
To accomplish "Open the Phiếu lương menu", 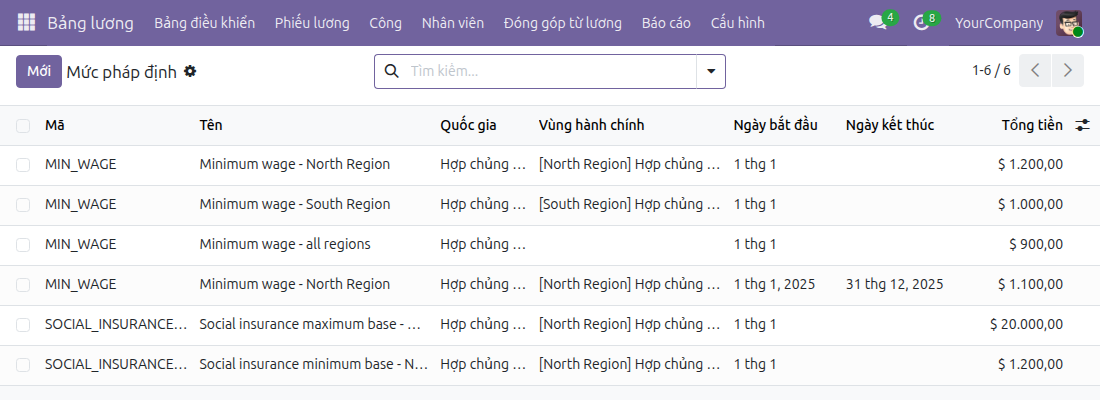I will pos(312,23).
